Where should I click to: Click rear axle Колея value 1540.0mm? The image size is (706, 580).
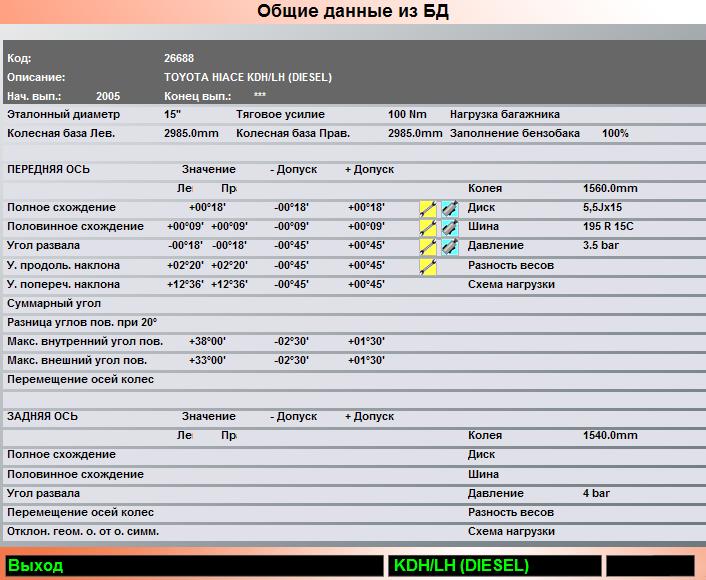tap(610, 435)
